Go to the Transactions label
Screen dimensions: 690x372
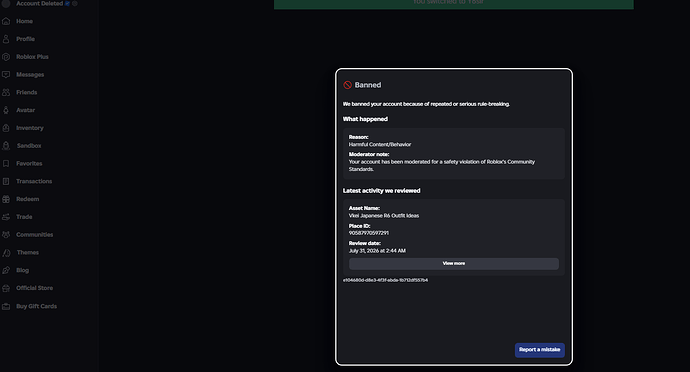[x=34, y=181]
